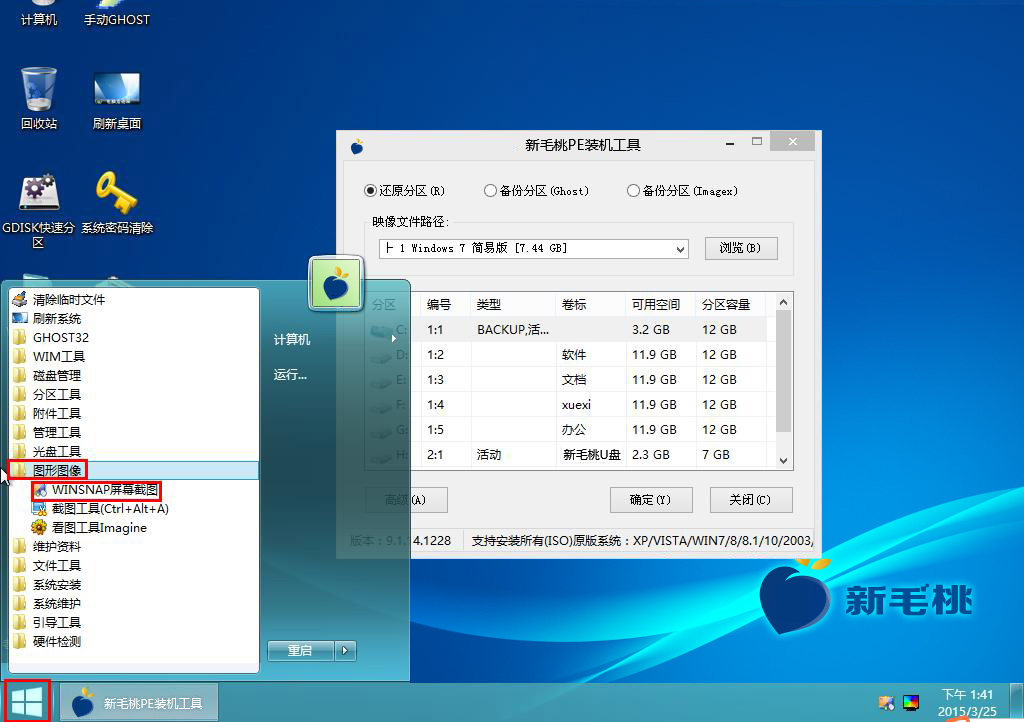Click the 重启 button
The height and width of the screenshot is (722, 1024).
point(300,650)
